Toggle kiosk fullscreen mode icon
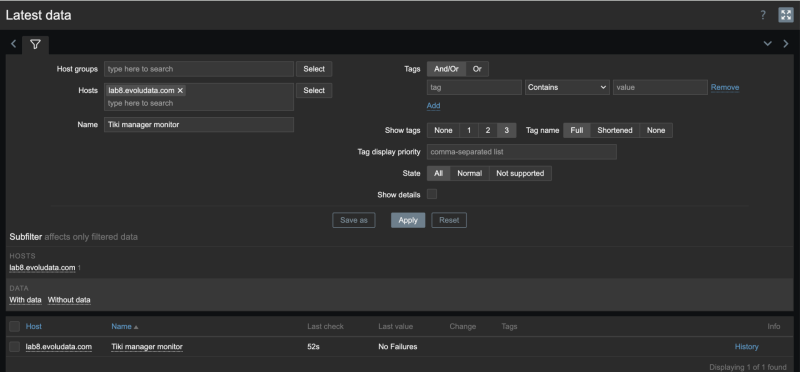Image resolution: width=800 pixels, height=372 pixels. coord(786,15)
